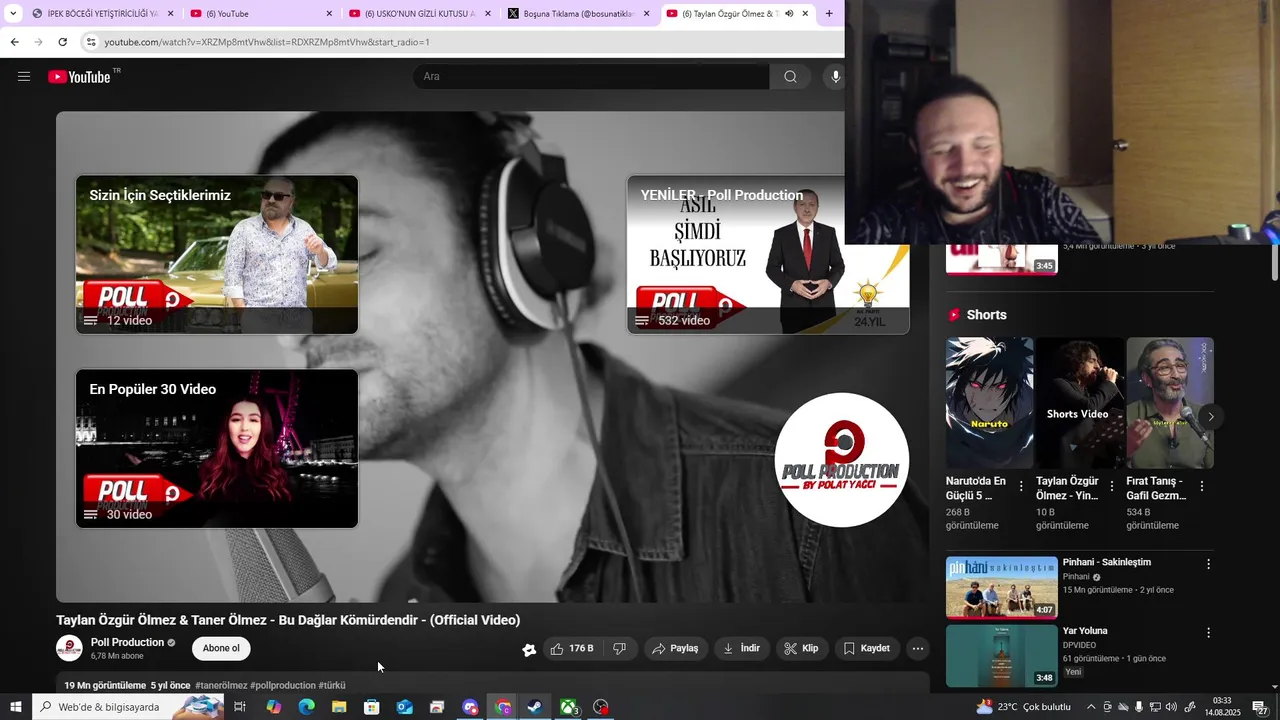This screenshot has width=1280, height=720.
Task: Switch to USKO'NUN GİZLİ KUTUSU tab
Action: click(420, 14)
